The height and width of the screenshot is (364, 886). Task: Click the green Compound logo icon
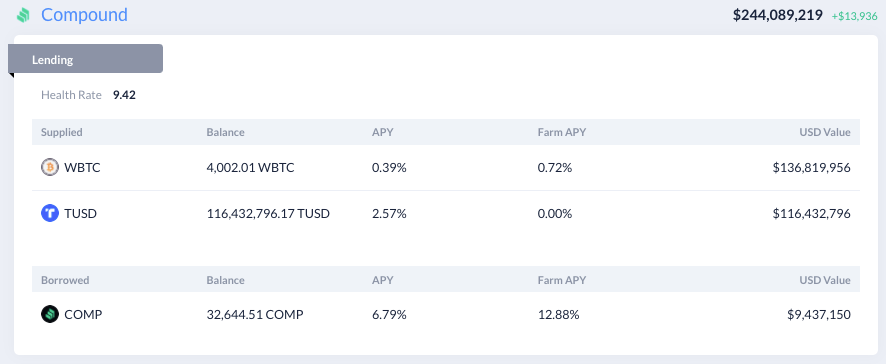23,15
